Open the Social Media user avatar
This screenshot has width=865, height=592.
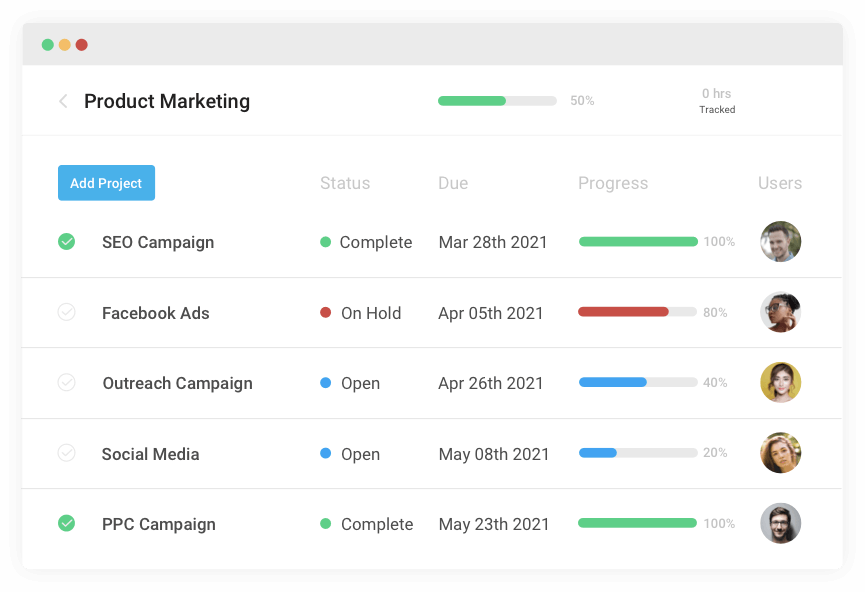pos(780,453)
